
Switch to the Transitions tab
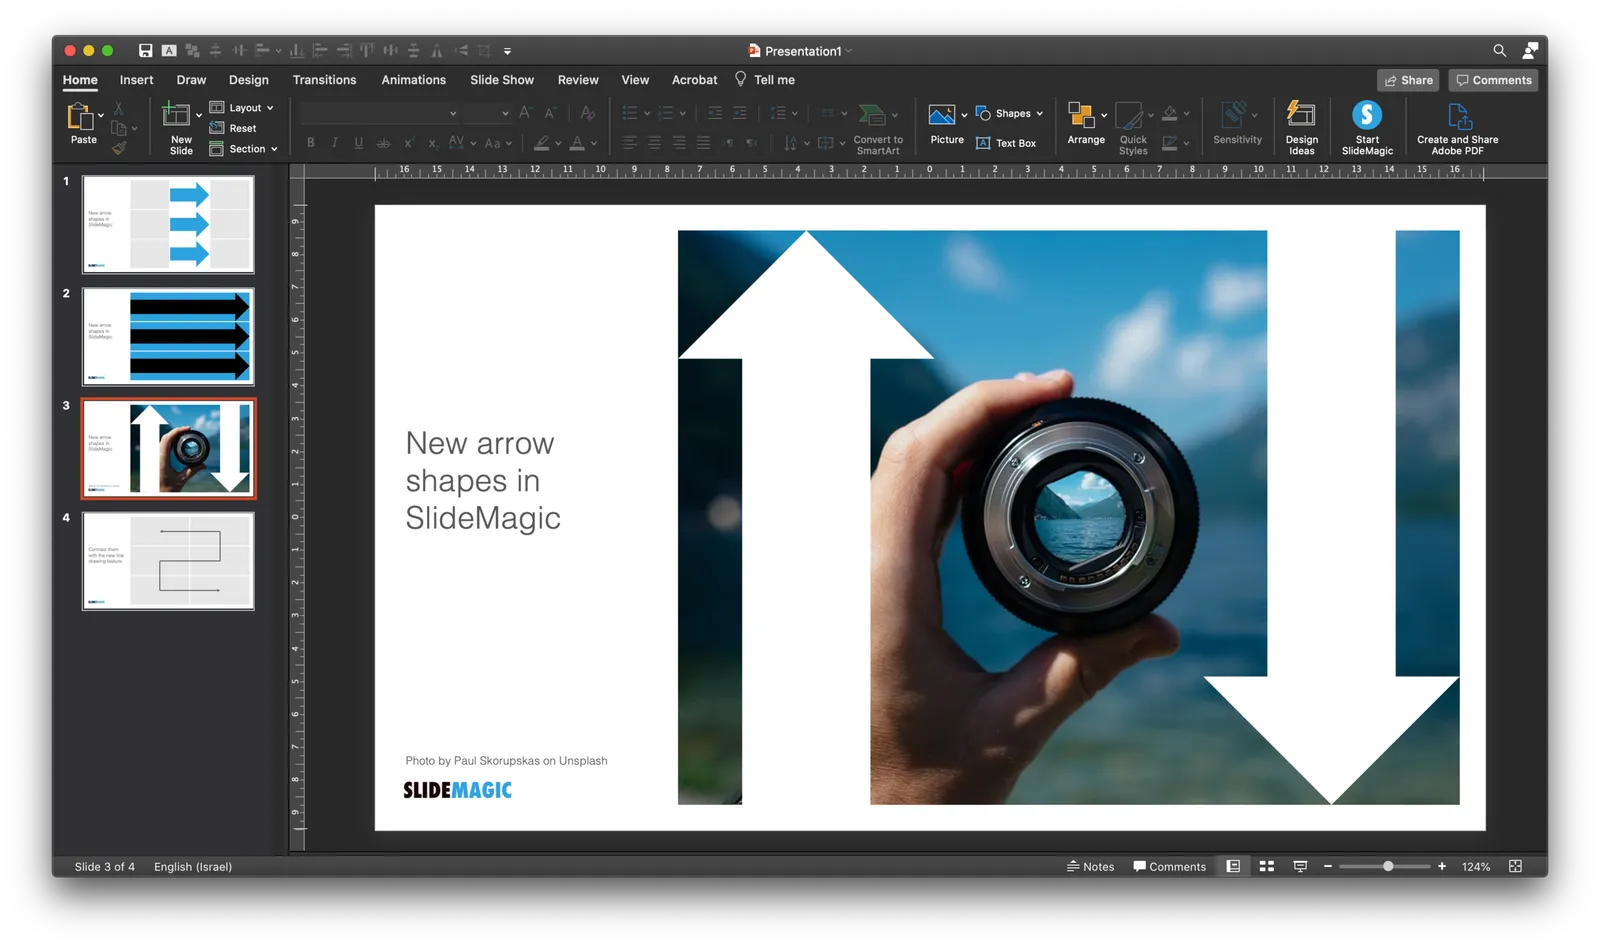324,80
